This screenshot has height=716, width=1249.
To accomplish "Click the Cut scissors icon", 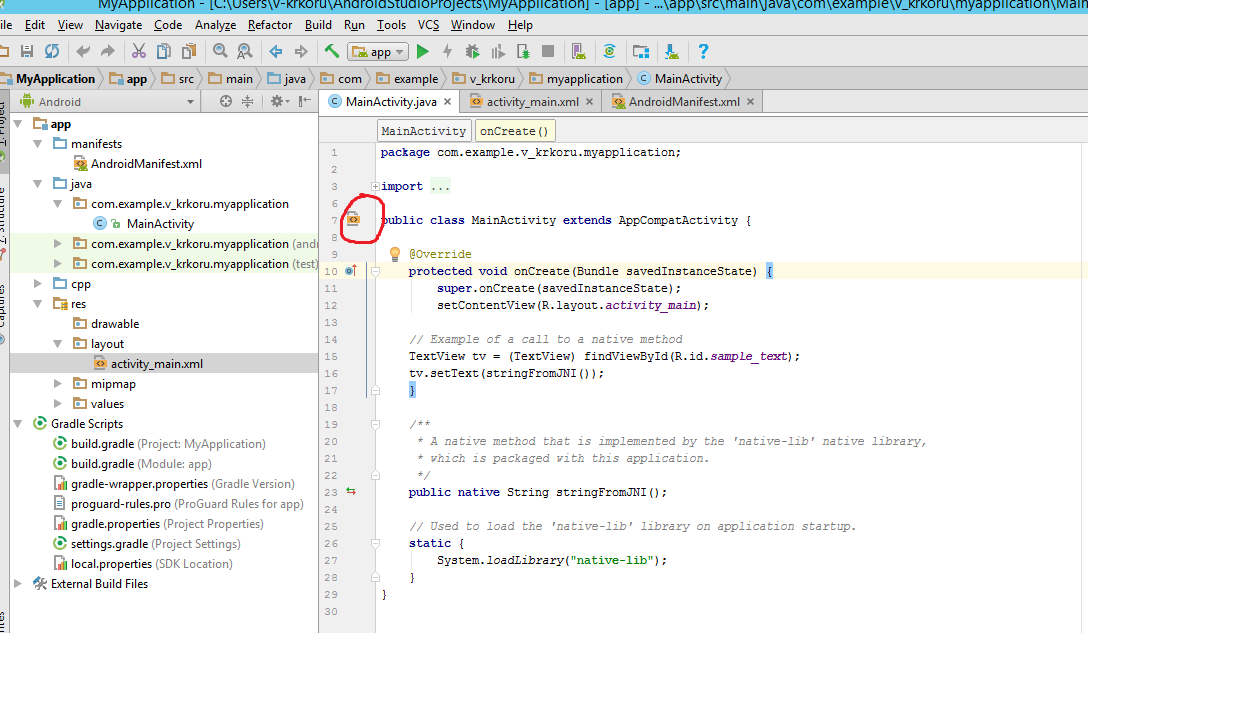I will 138,51.
